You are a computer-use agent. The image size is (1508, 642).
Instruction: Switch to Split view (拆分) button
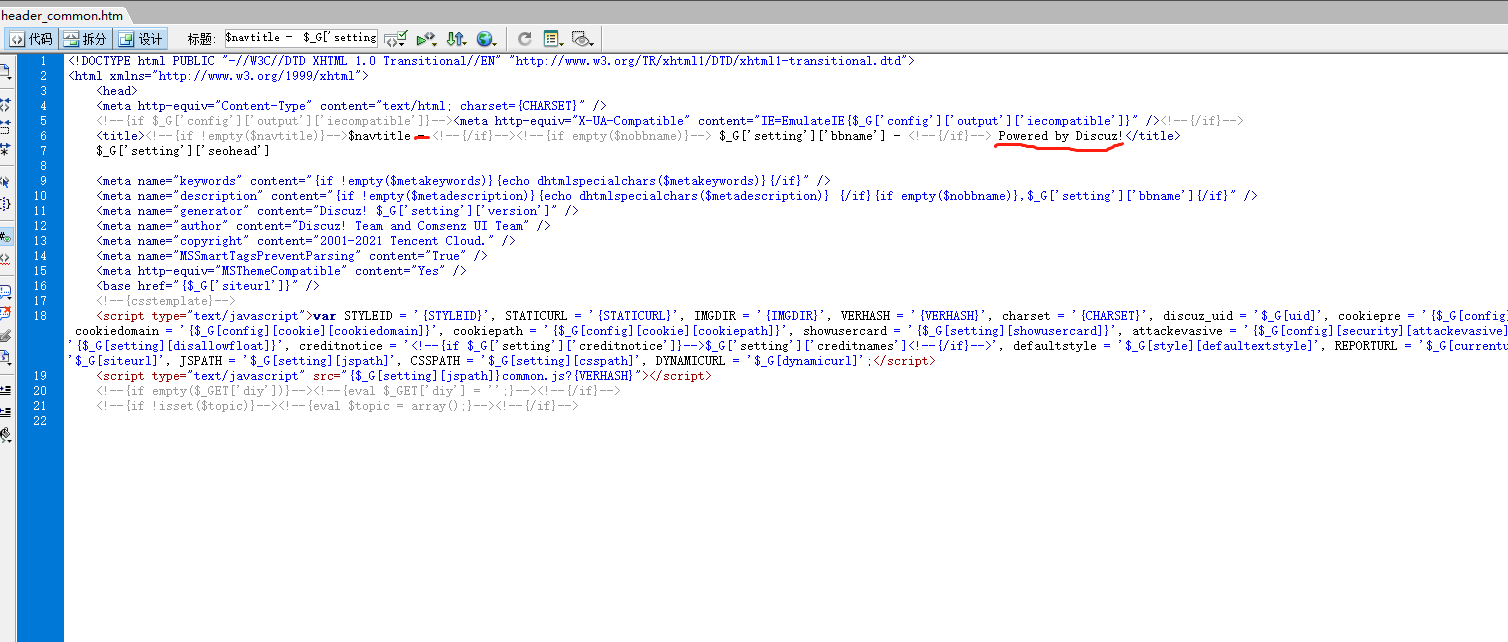84,39
